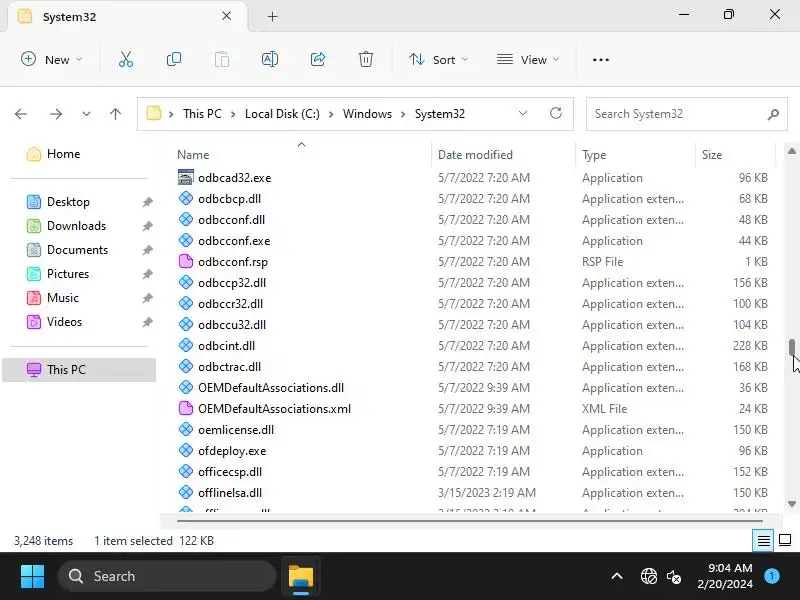Image resolution: width=800 pixels, height=600 pixels.
Task: Open the New dropdown menu
Action: 51,60
